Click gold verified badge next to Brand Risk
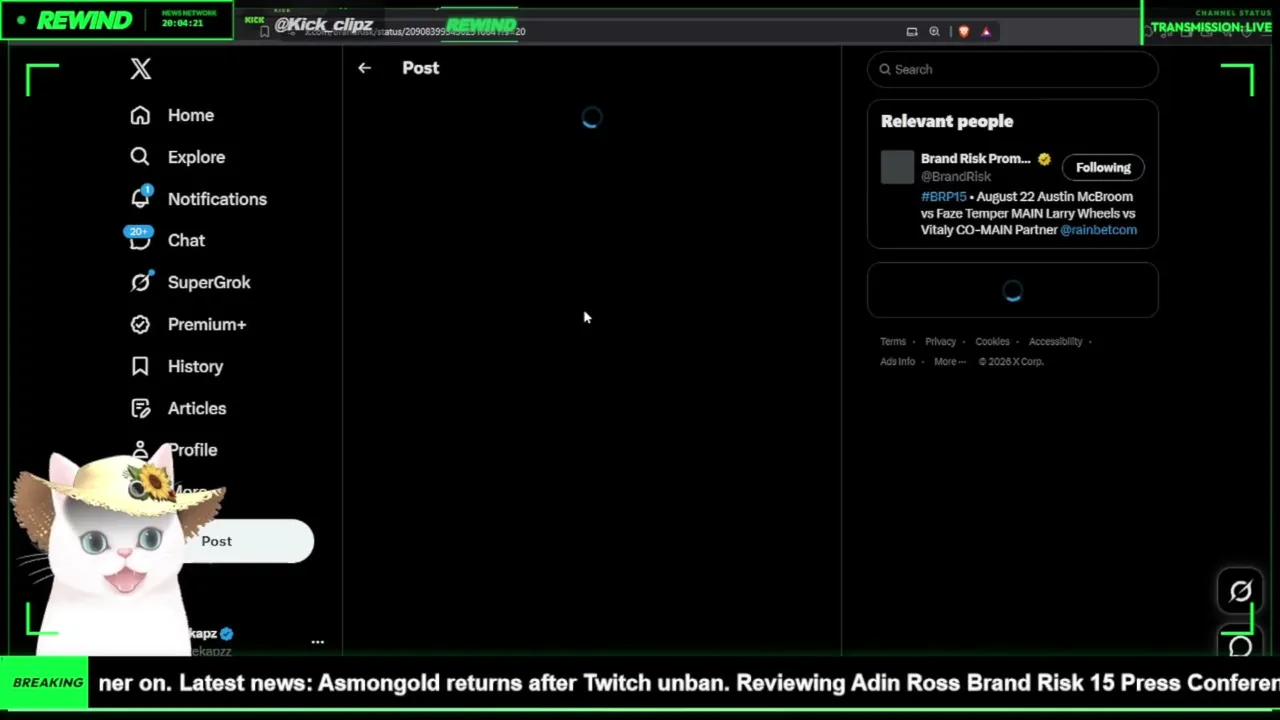The width and height of the screenshot is (1280, 720). coord(1044,159)
